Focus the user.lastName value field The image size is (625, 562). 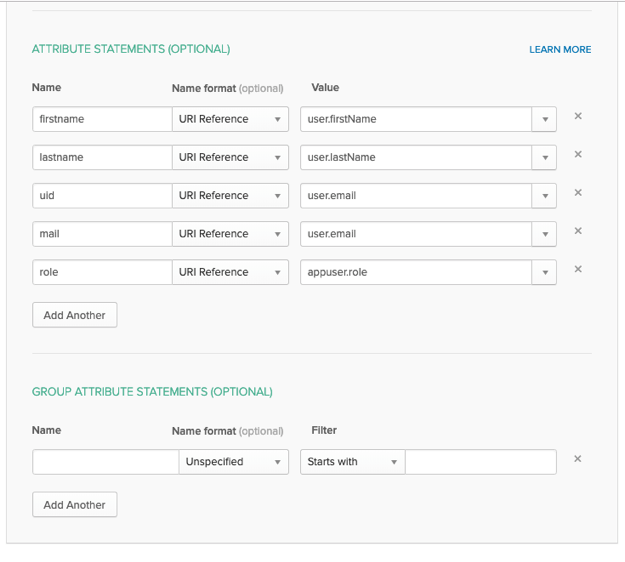(416, 157)
